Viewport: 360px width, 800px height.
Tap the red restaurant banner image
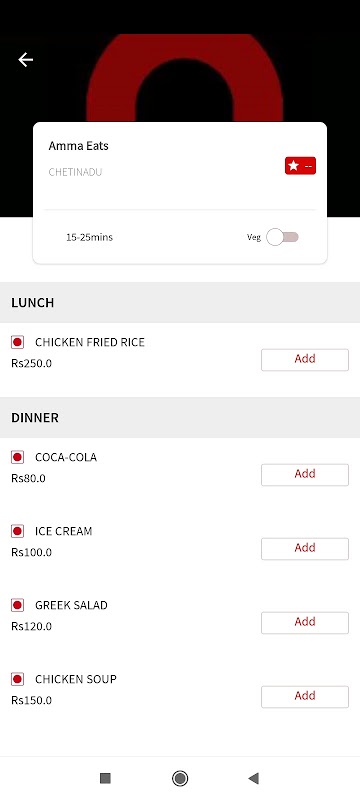click(x=185, y=78)
